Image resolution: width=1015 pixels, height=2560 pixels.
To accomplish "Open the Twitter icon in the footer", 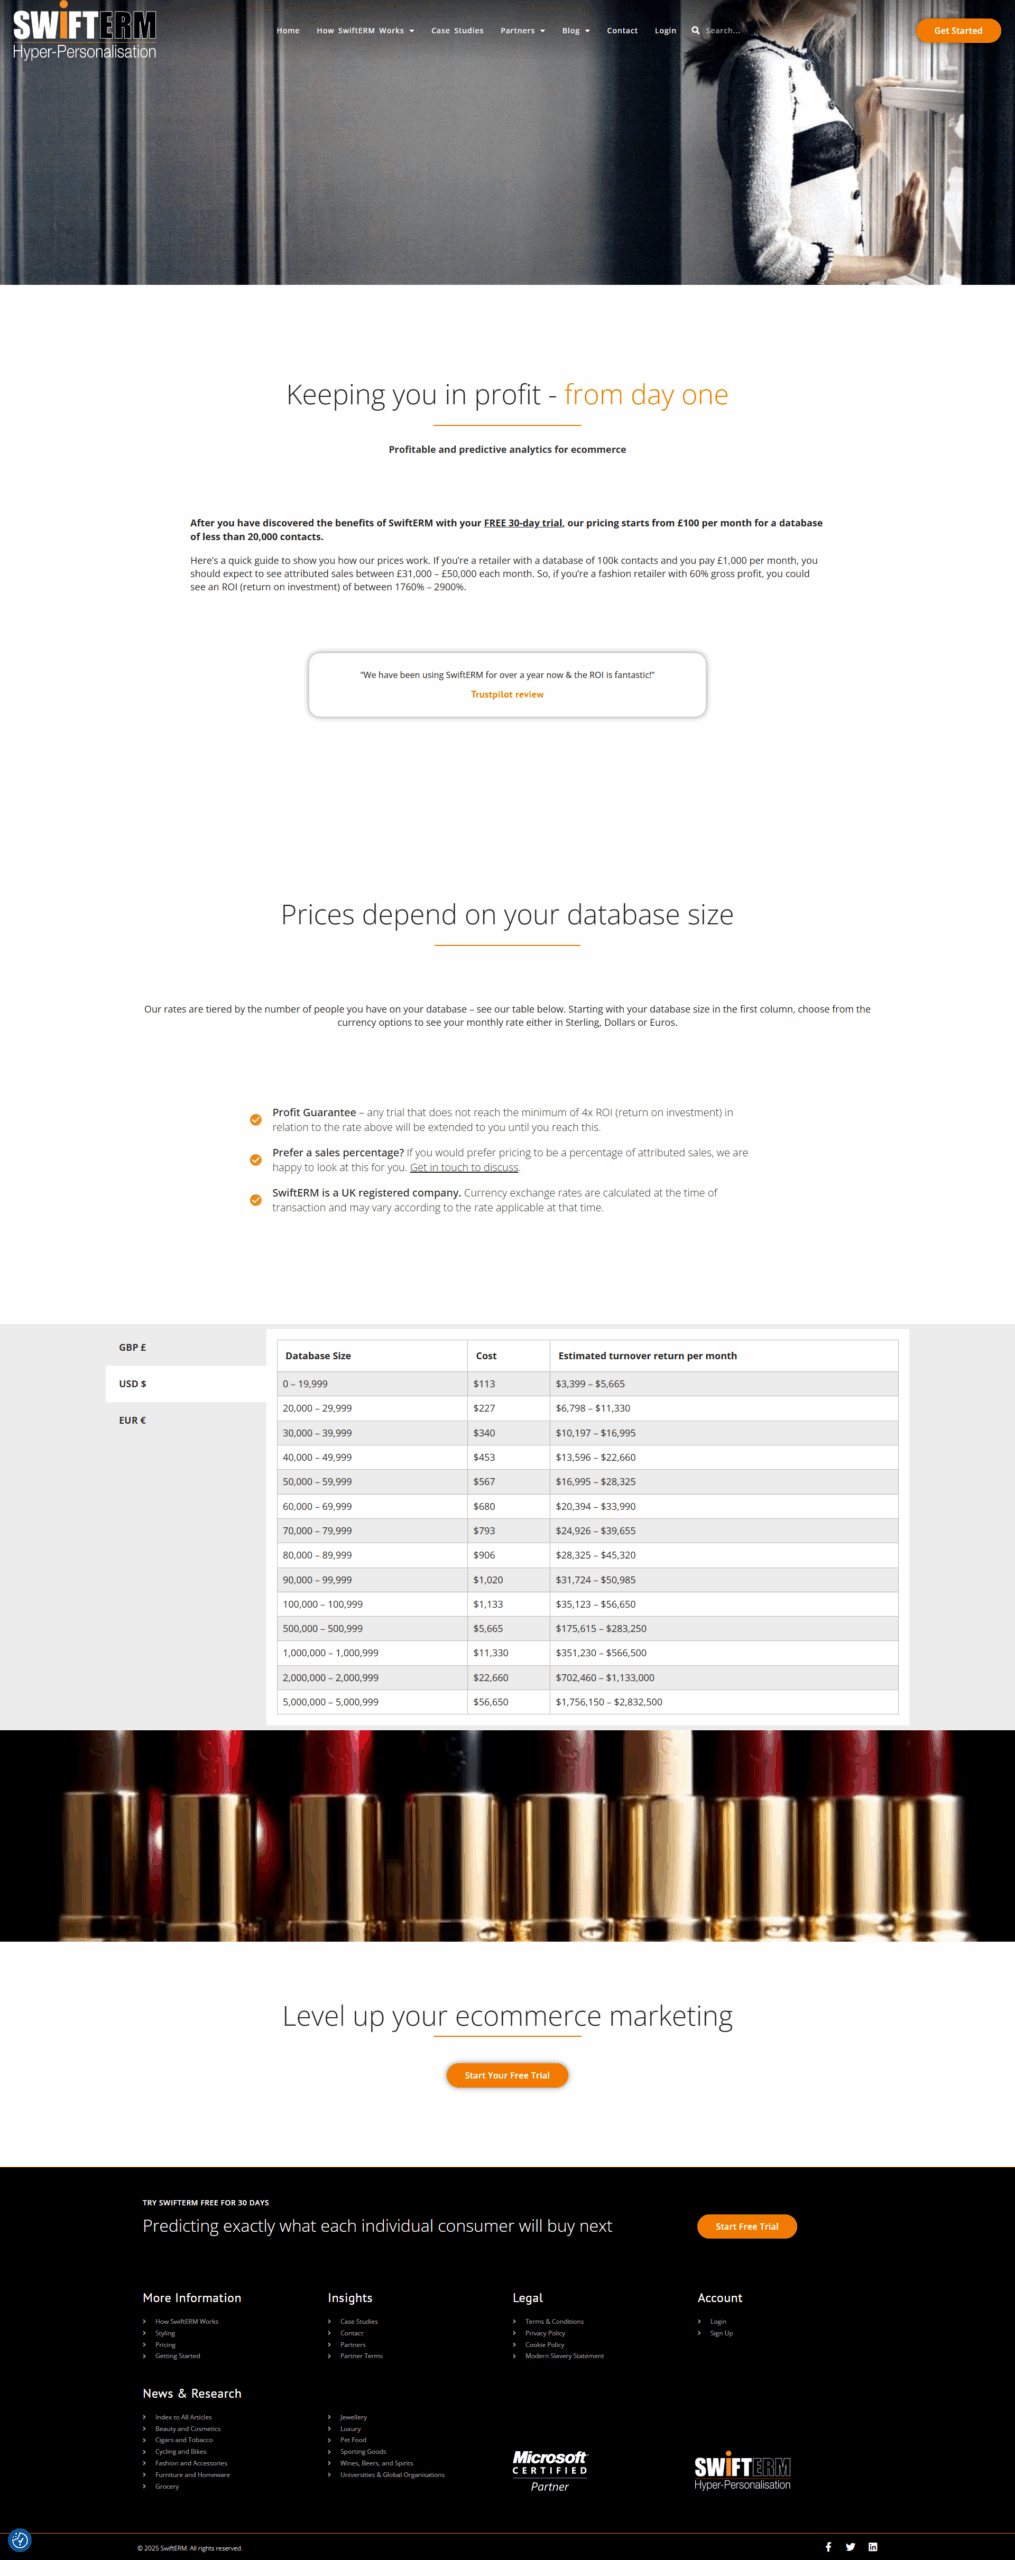I will pyautogui.click(x=850, y=2546).
